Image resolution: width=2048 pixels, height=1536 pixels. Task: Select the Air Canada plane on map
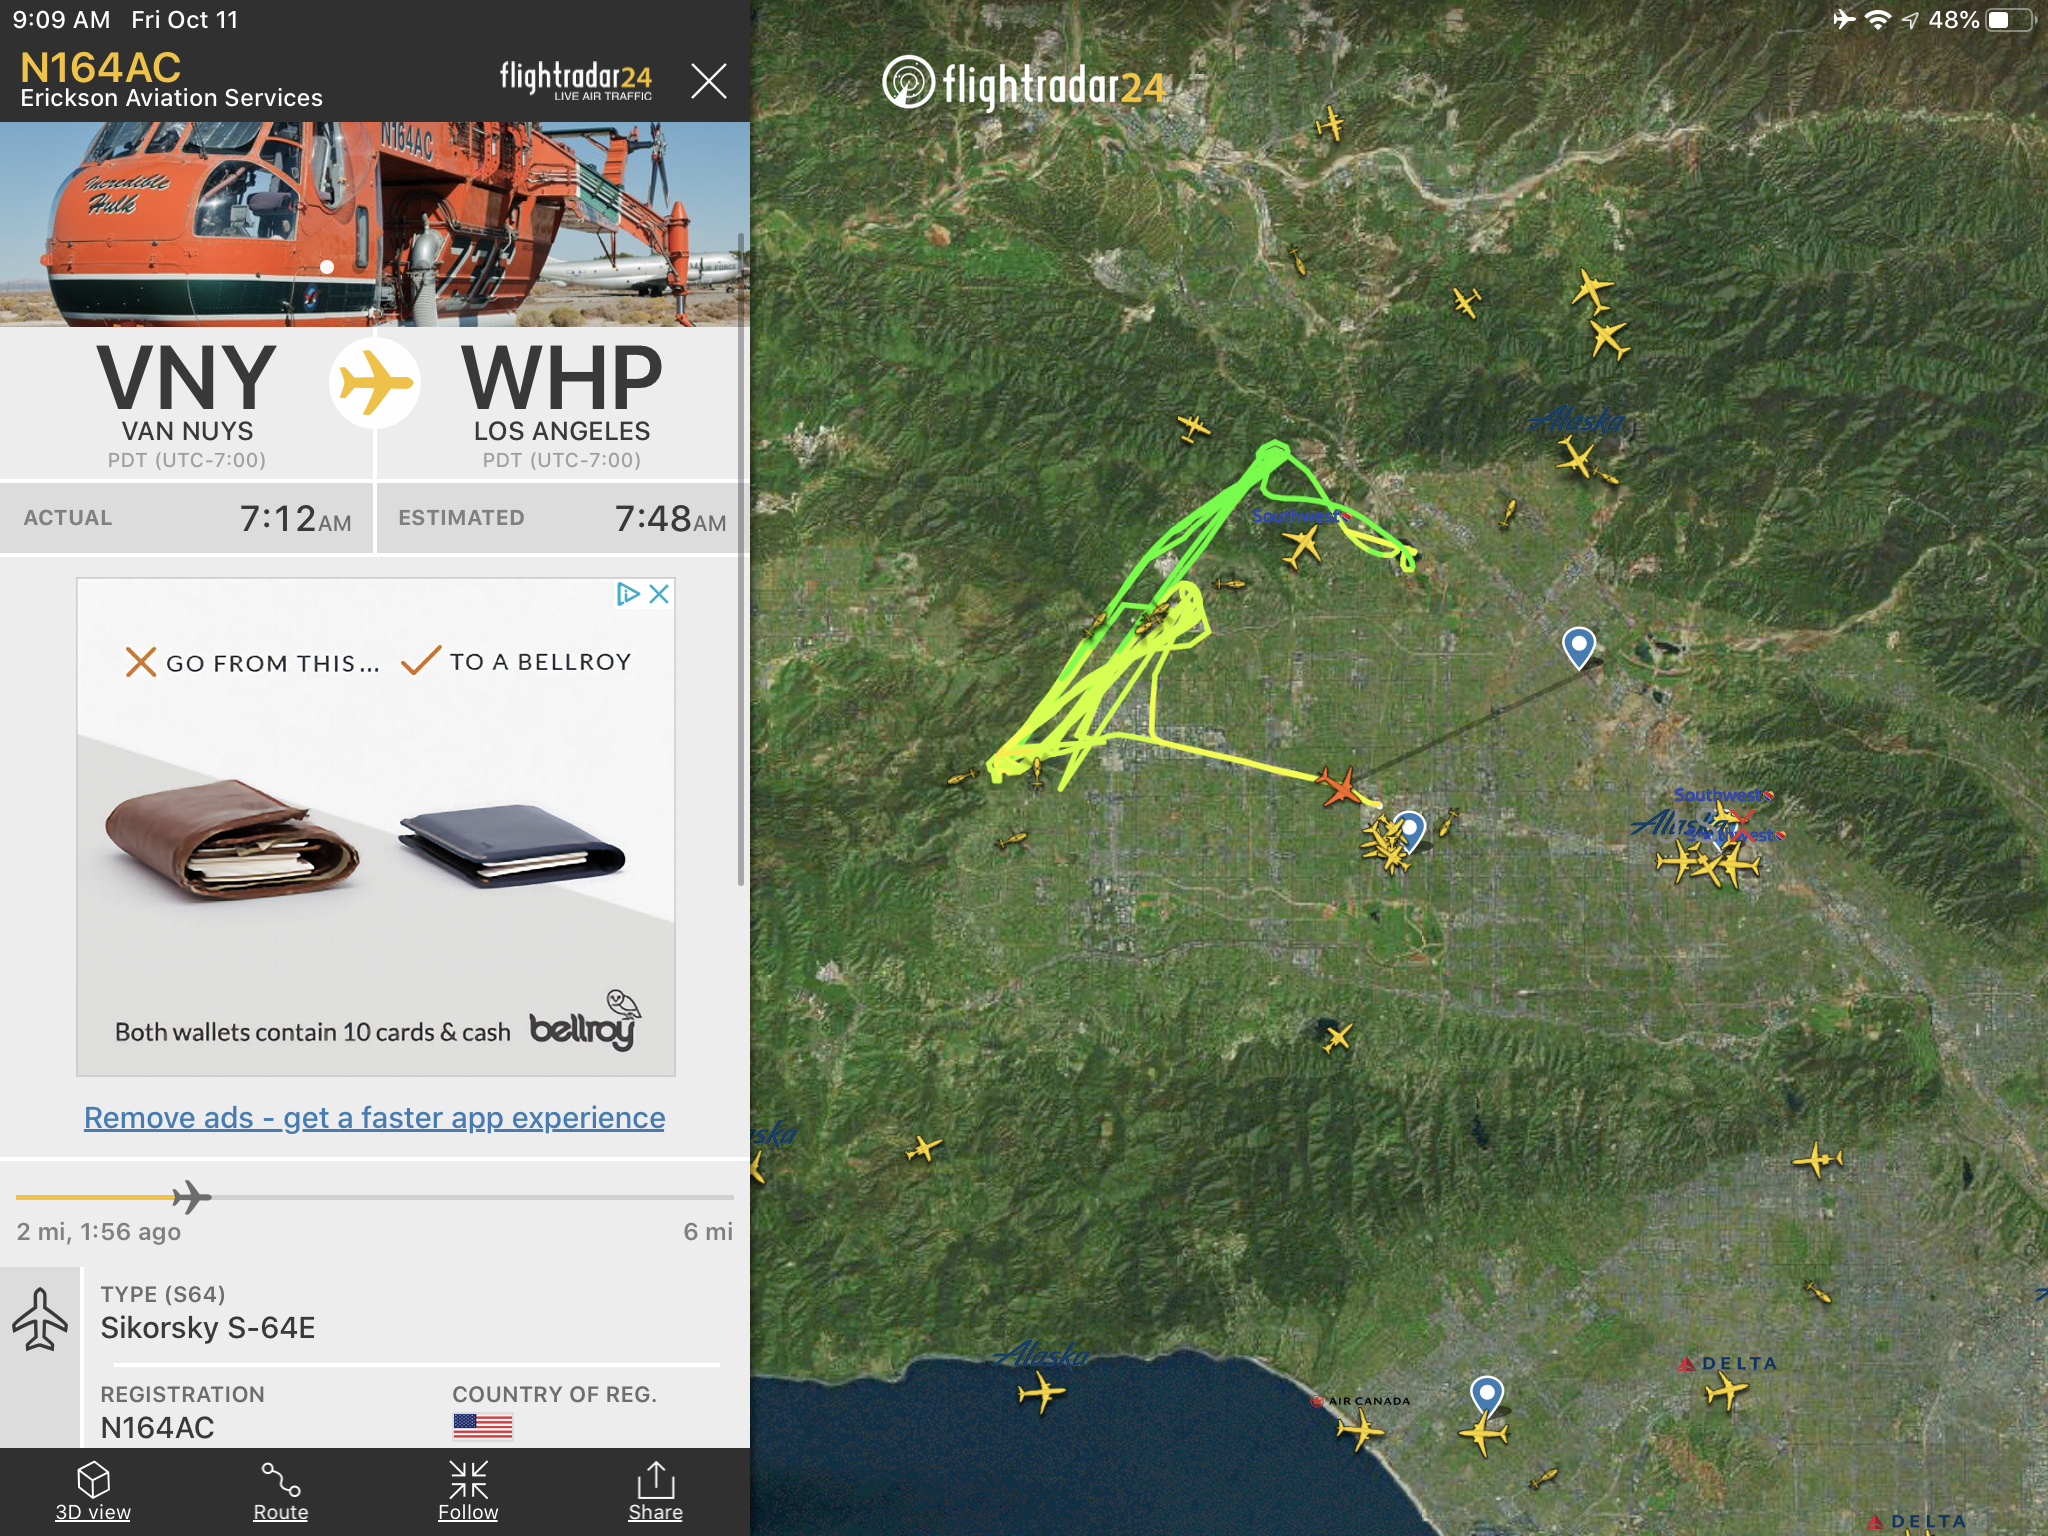tap(1359, 1428)
